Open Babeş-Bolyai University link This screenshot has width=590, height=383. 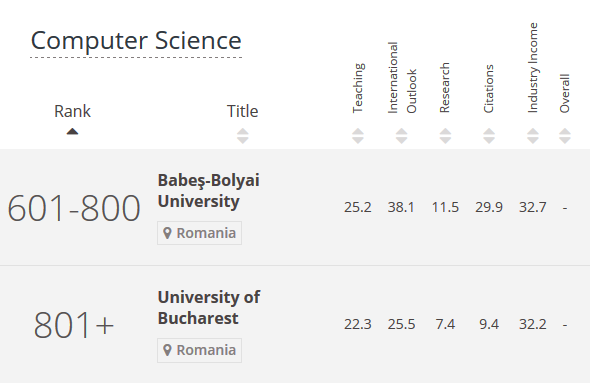[208, 191]
